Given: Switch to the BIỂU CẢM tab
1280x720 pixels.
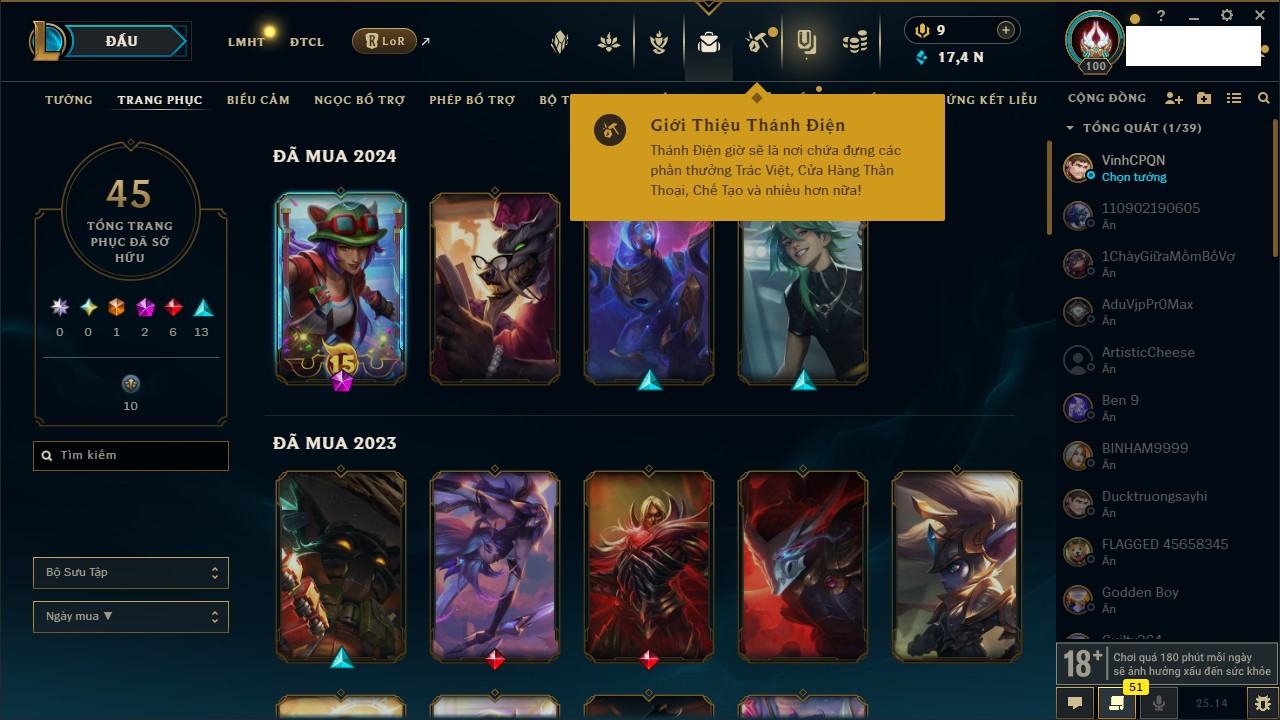Looking at the screenshot, I should (258, 100).
